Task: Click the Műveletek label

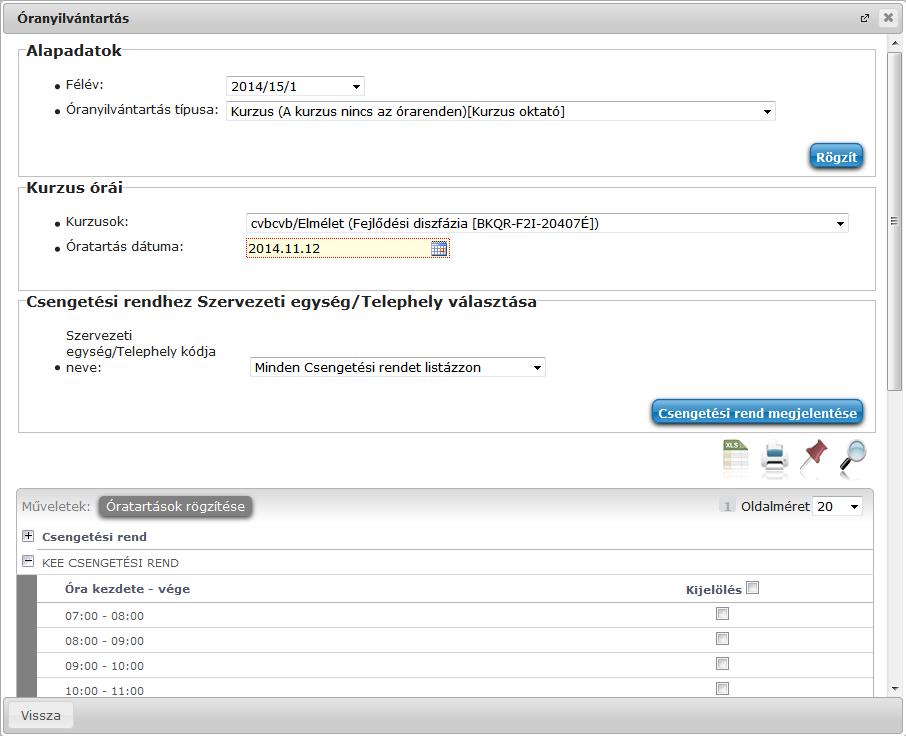Action: click(56, 507)
